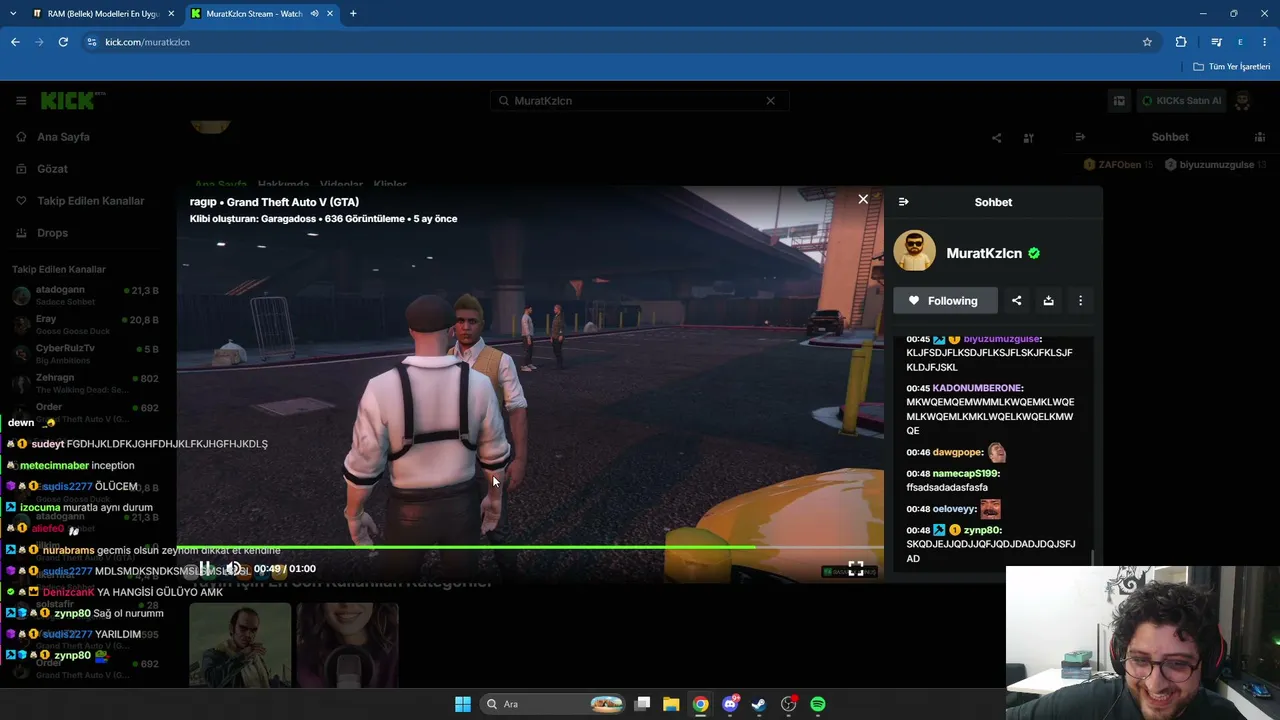Open the Kick store icon in header

(1119, 101)
